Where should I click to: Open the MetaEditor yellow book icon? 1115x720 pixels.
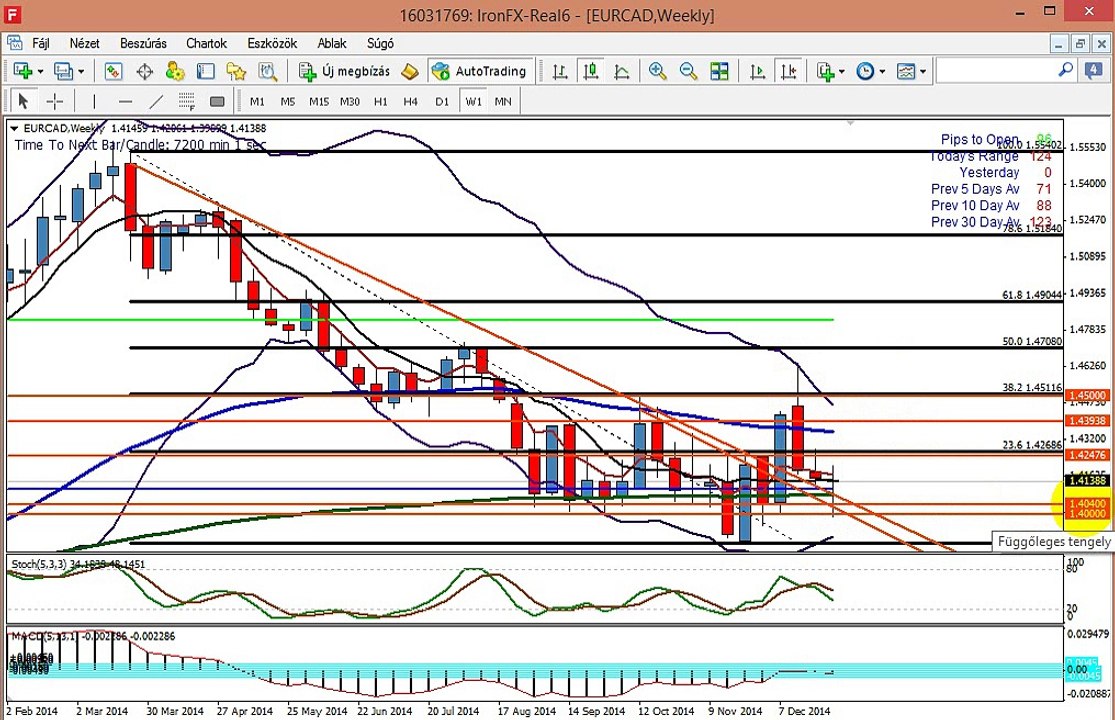[x=410, y=71]
